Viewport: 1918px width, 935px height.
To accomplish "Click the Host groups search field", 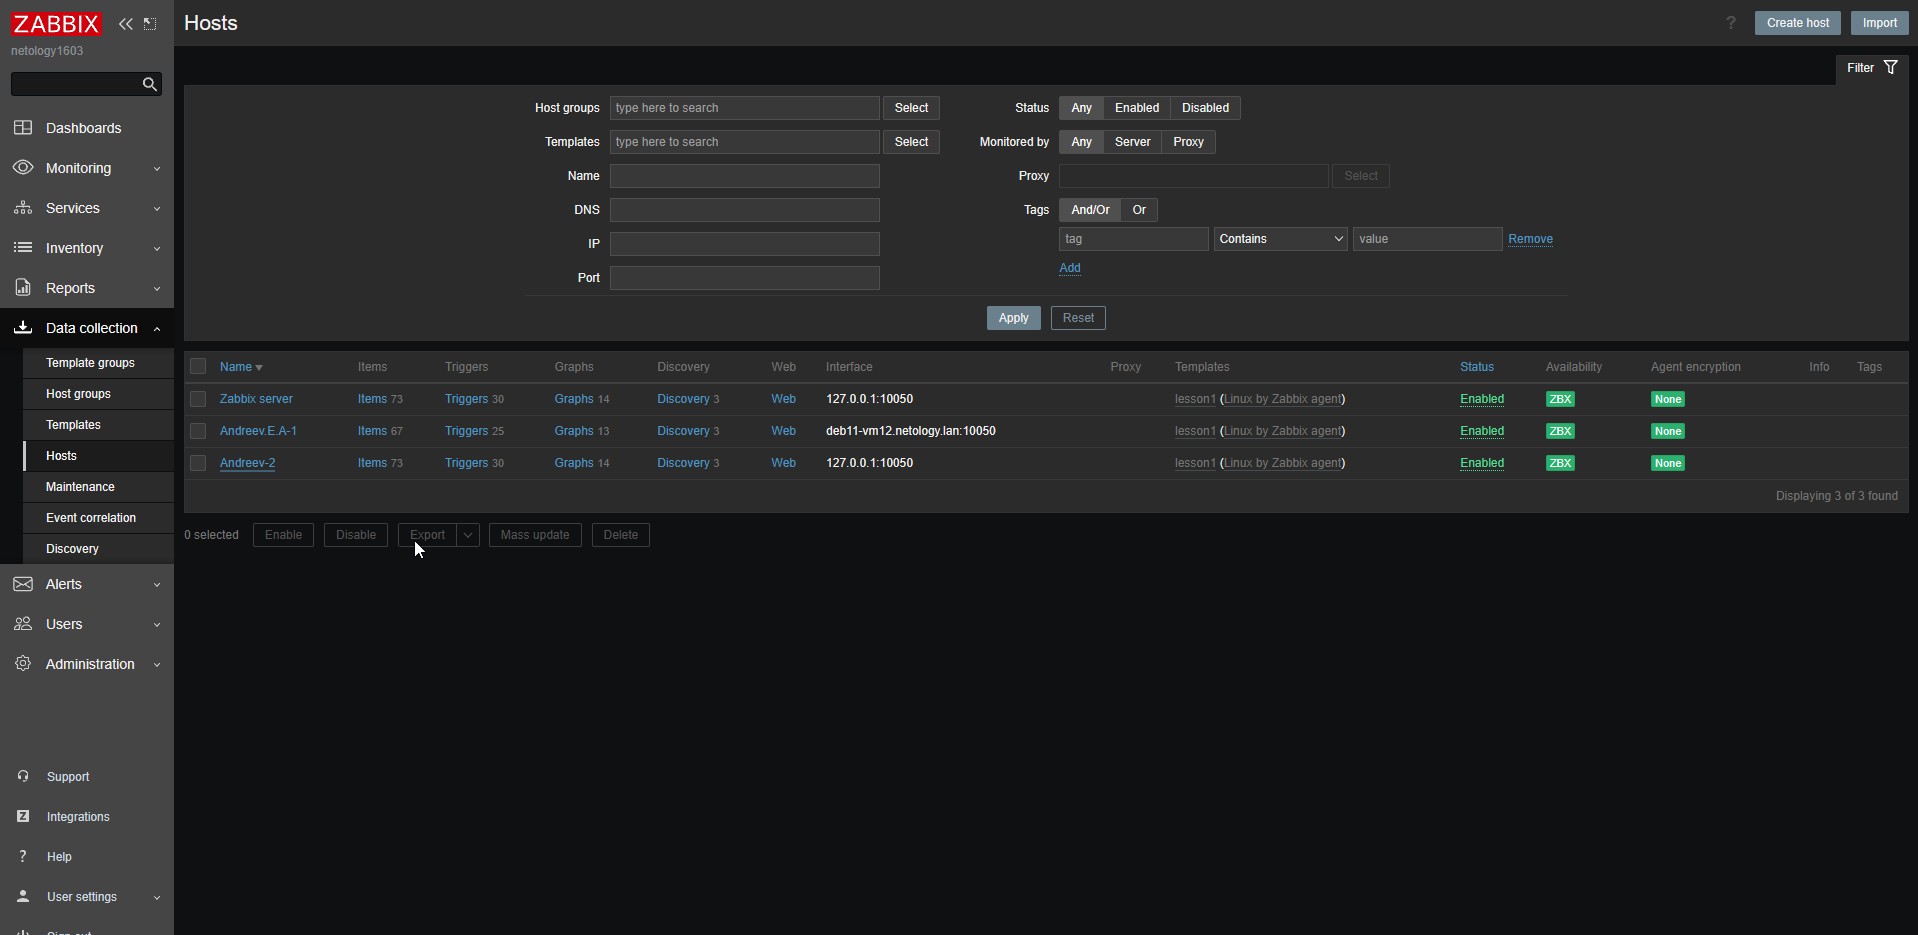I will [745, 108].
